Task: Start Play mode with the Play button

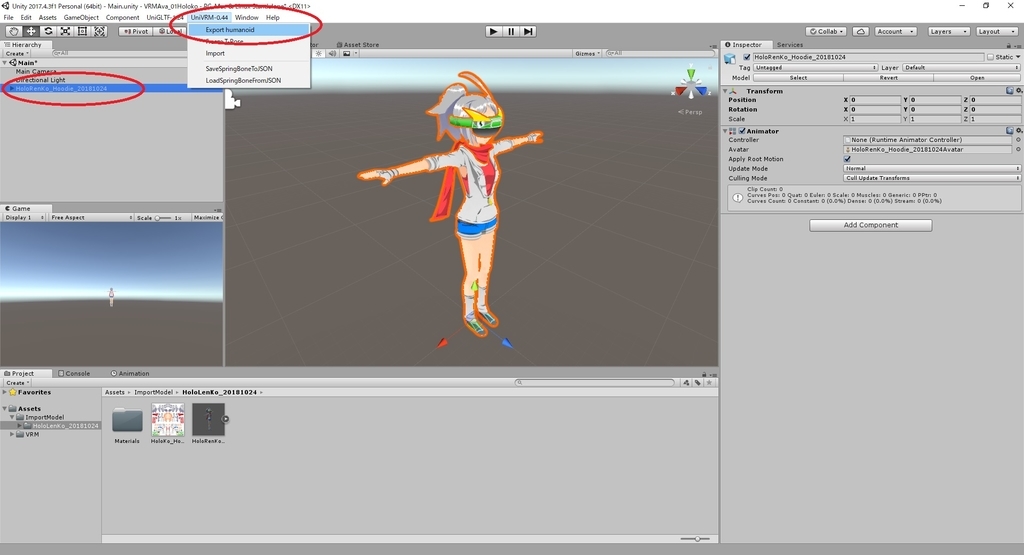Action: coord(493,31)
